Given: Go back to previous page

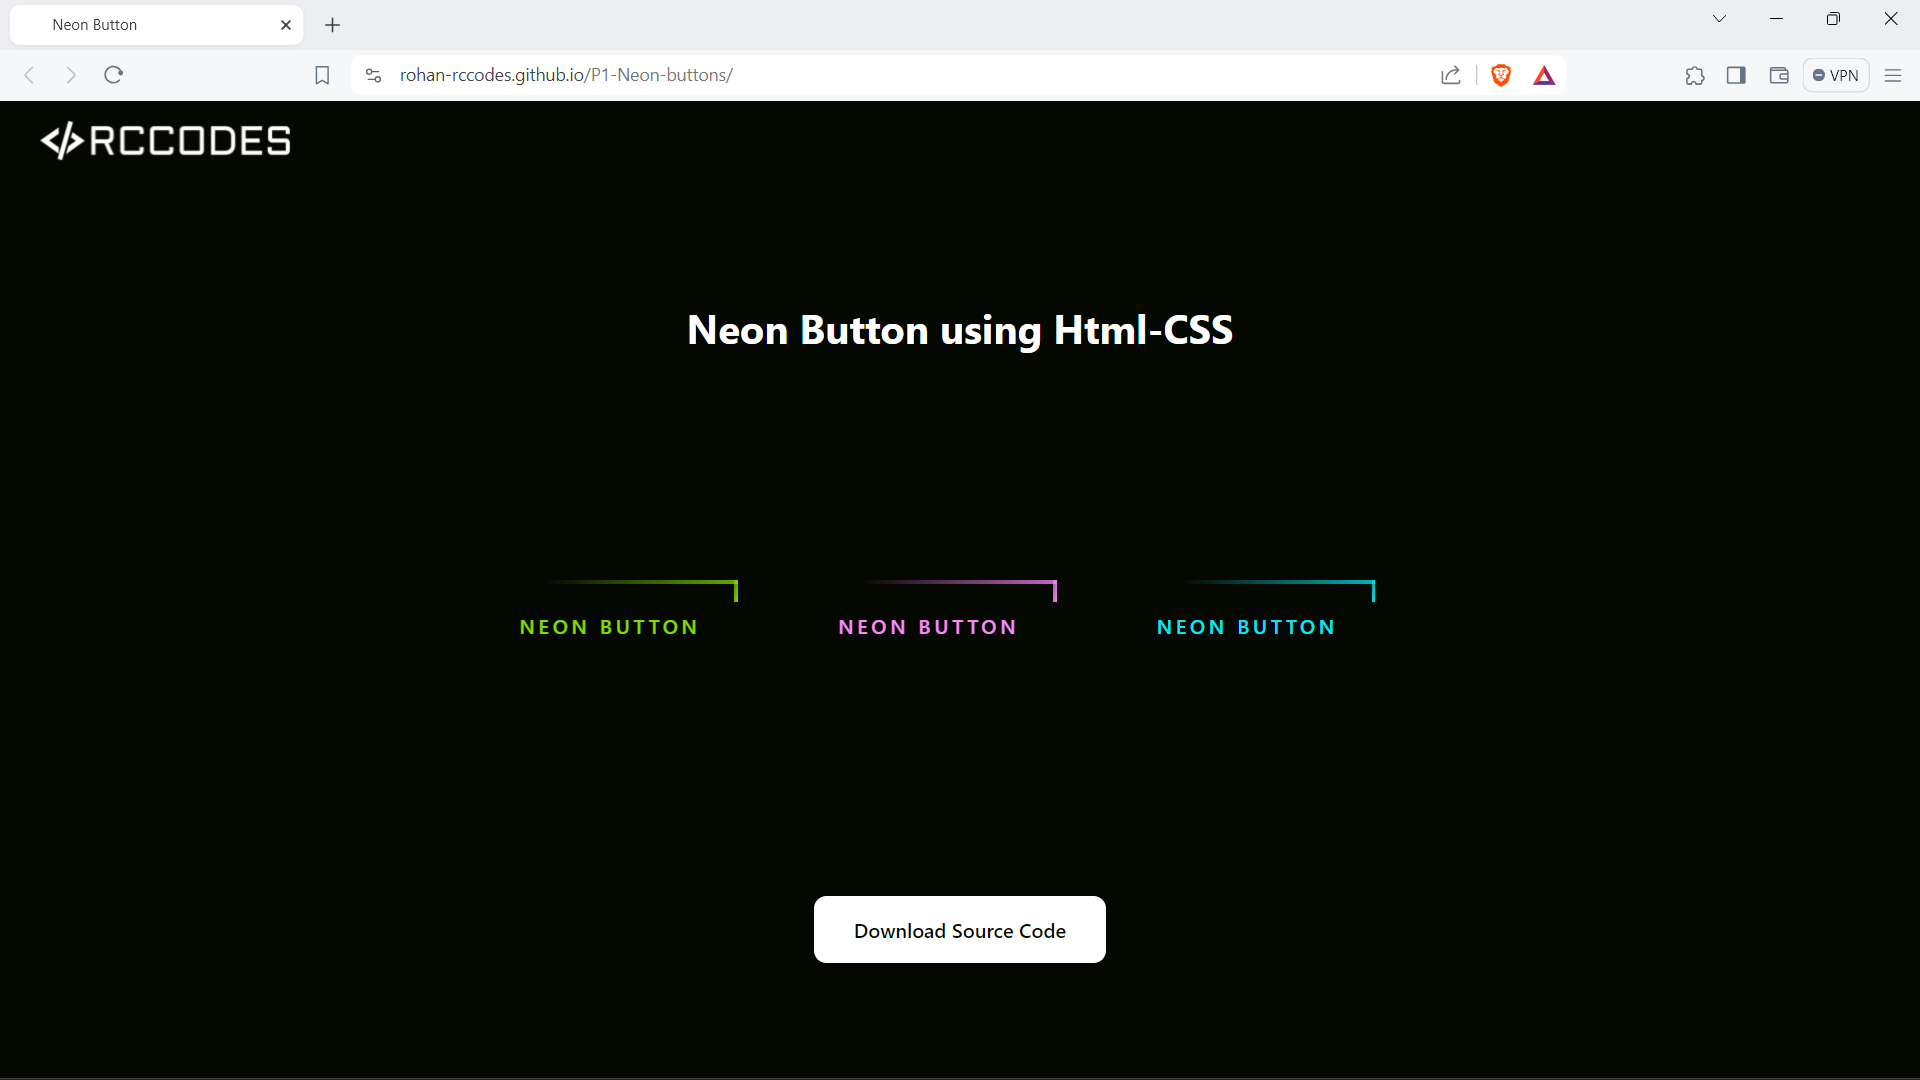Looking at the screenshot, I should tap(30, 75).
